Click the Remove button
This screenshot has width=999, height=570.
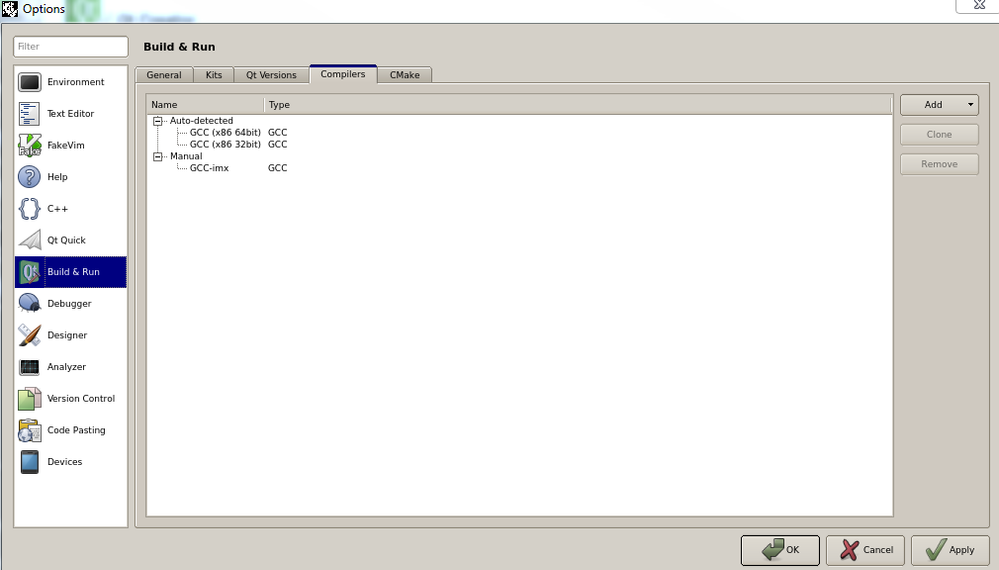[939, 164]
